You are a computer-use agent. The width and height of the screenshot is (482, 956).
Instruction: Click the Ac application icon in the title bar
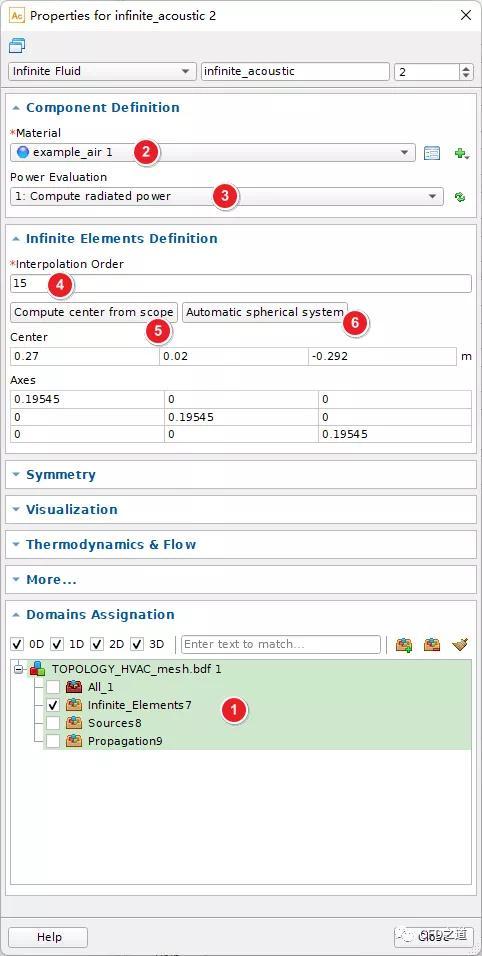pos(17,15)
